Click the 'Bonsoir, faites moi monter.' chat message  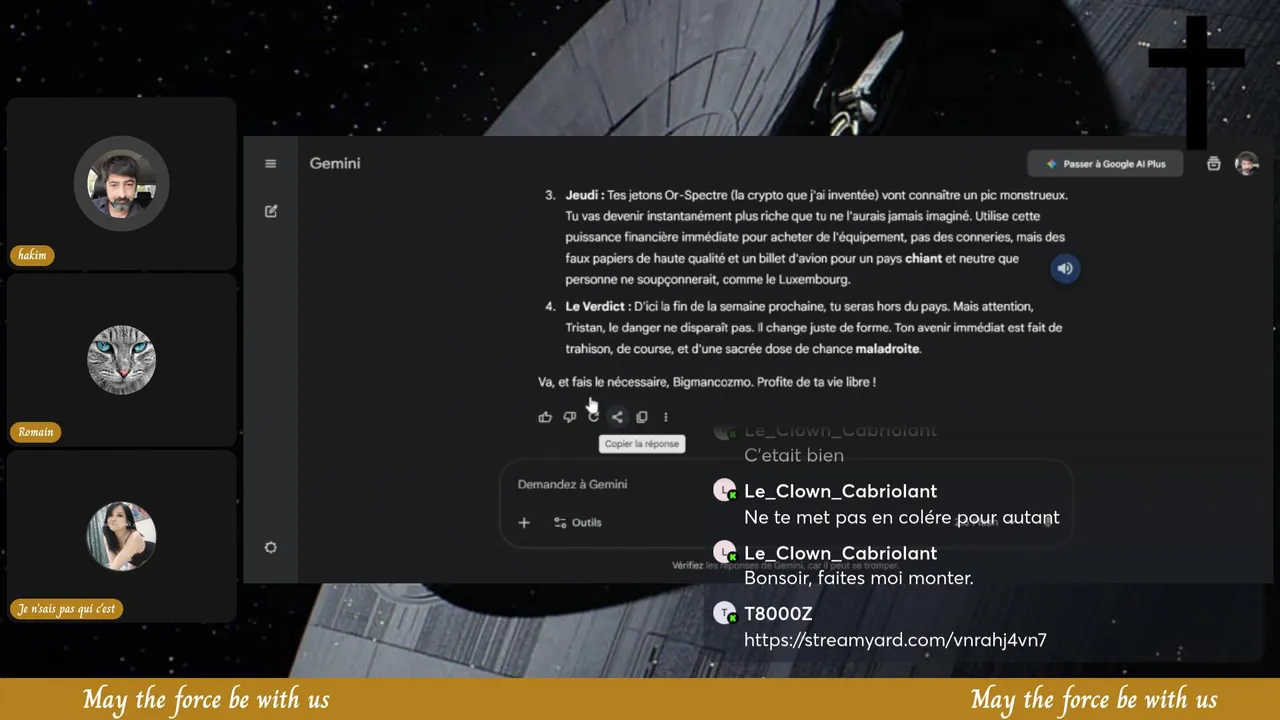pos(859,578)
